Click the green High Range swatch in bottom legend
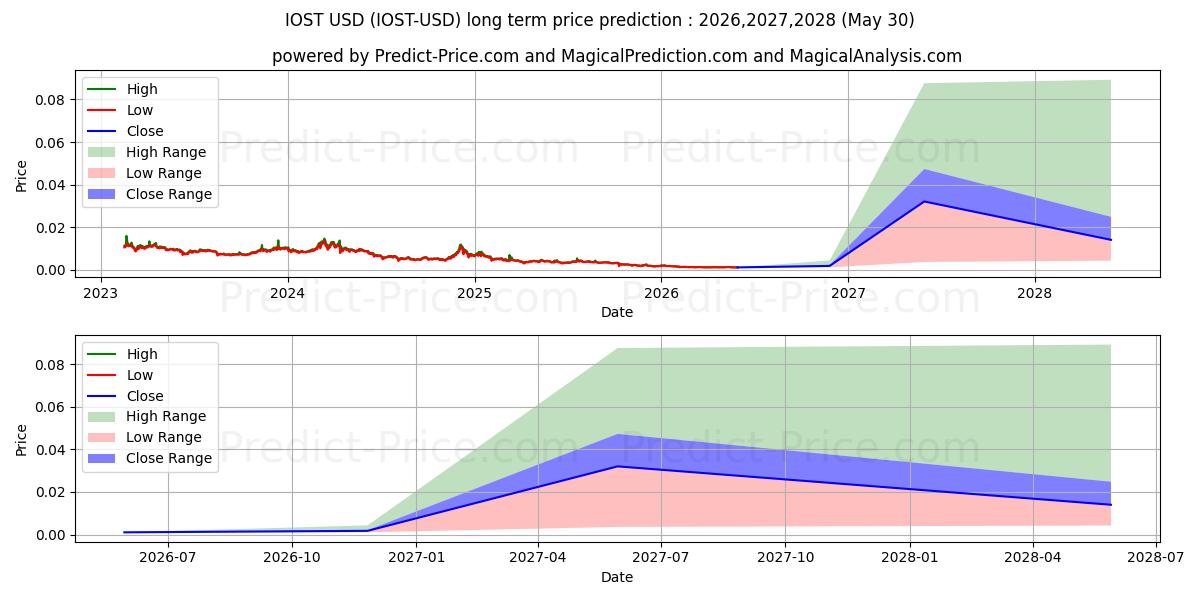Screen dimensions: 1200x600 point(102,417)
